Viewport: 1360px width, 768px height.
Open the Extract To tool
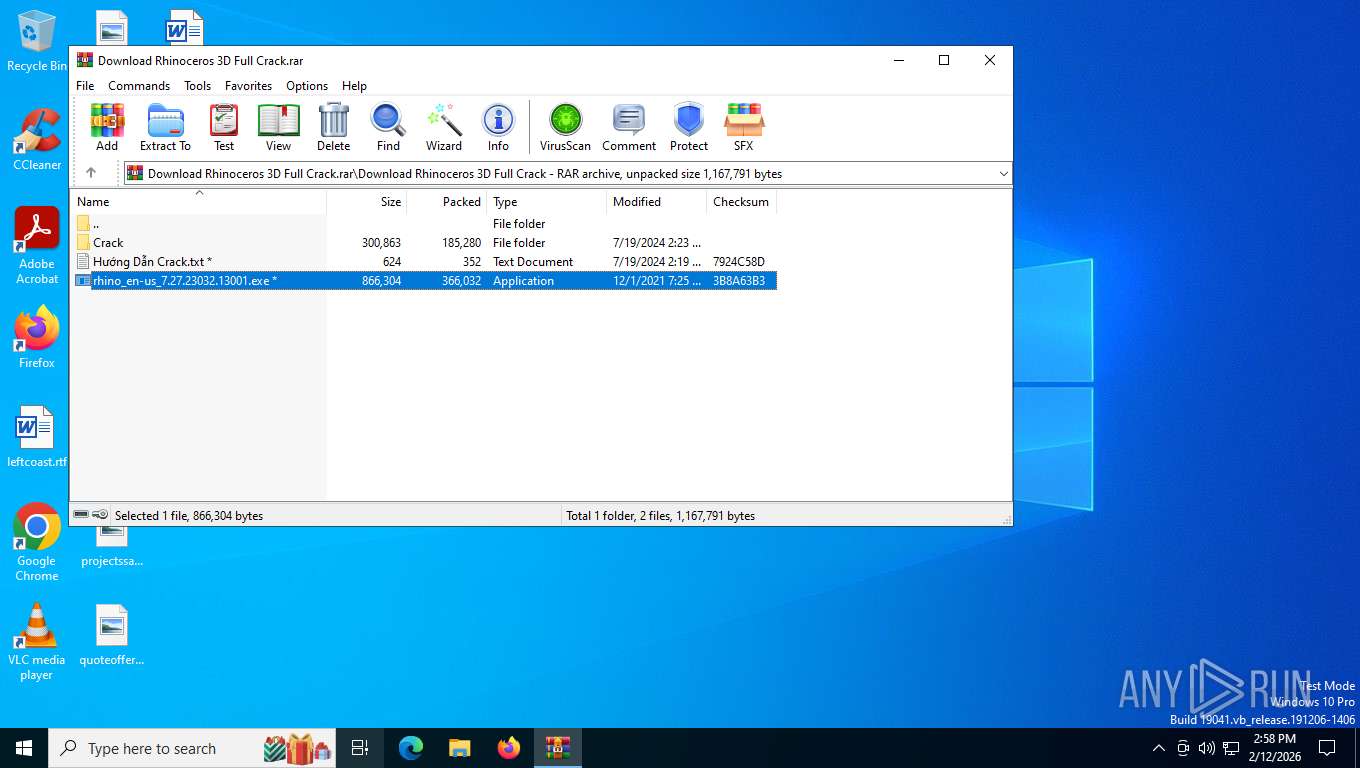pos(165,127)
